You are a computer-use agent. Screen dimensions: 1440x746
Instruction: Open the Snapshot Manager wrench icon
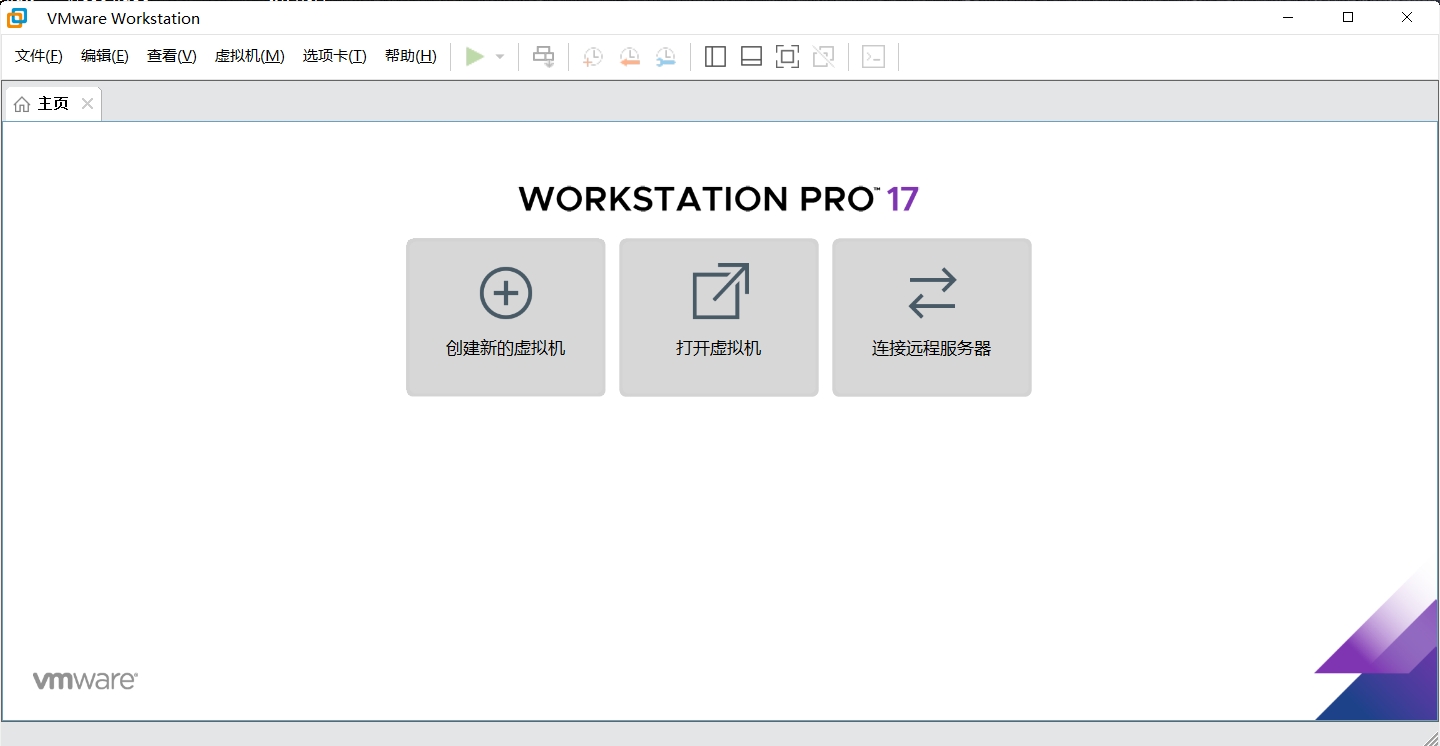tap(665, 57)
